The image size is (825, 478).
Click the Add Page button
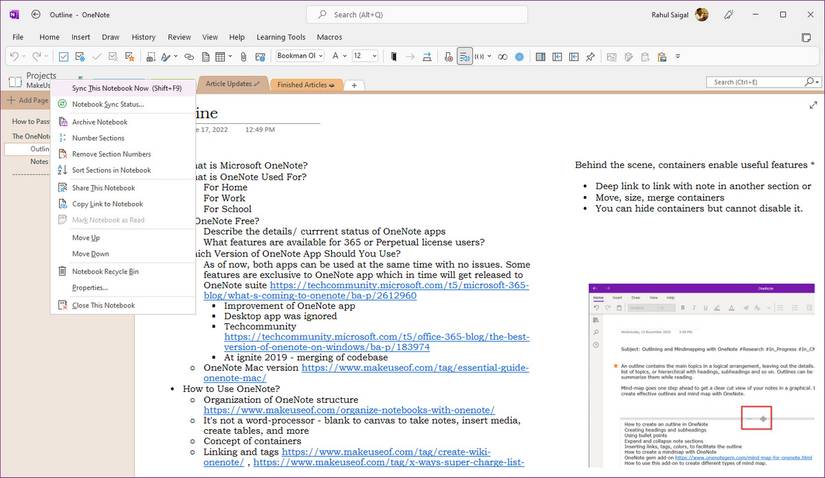click(x=27, y=100)
